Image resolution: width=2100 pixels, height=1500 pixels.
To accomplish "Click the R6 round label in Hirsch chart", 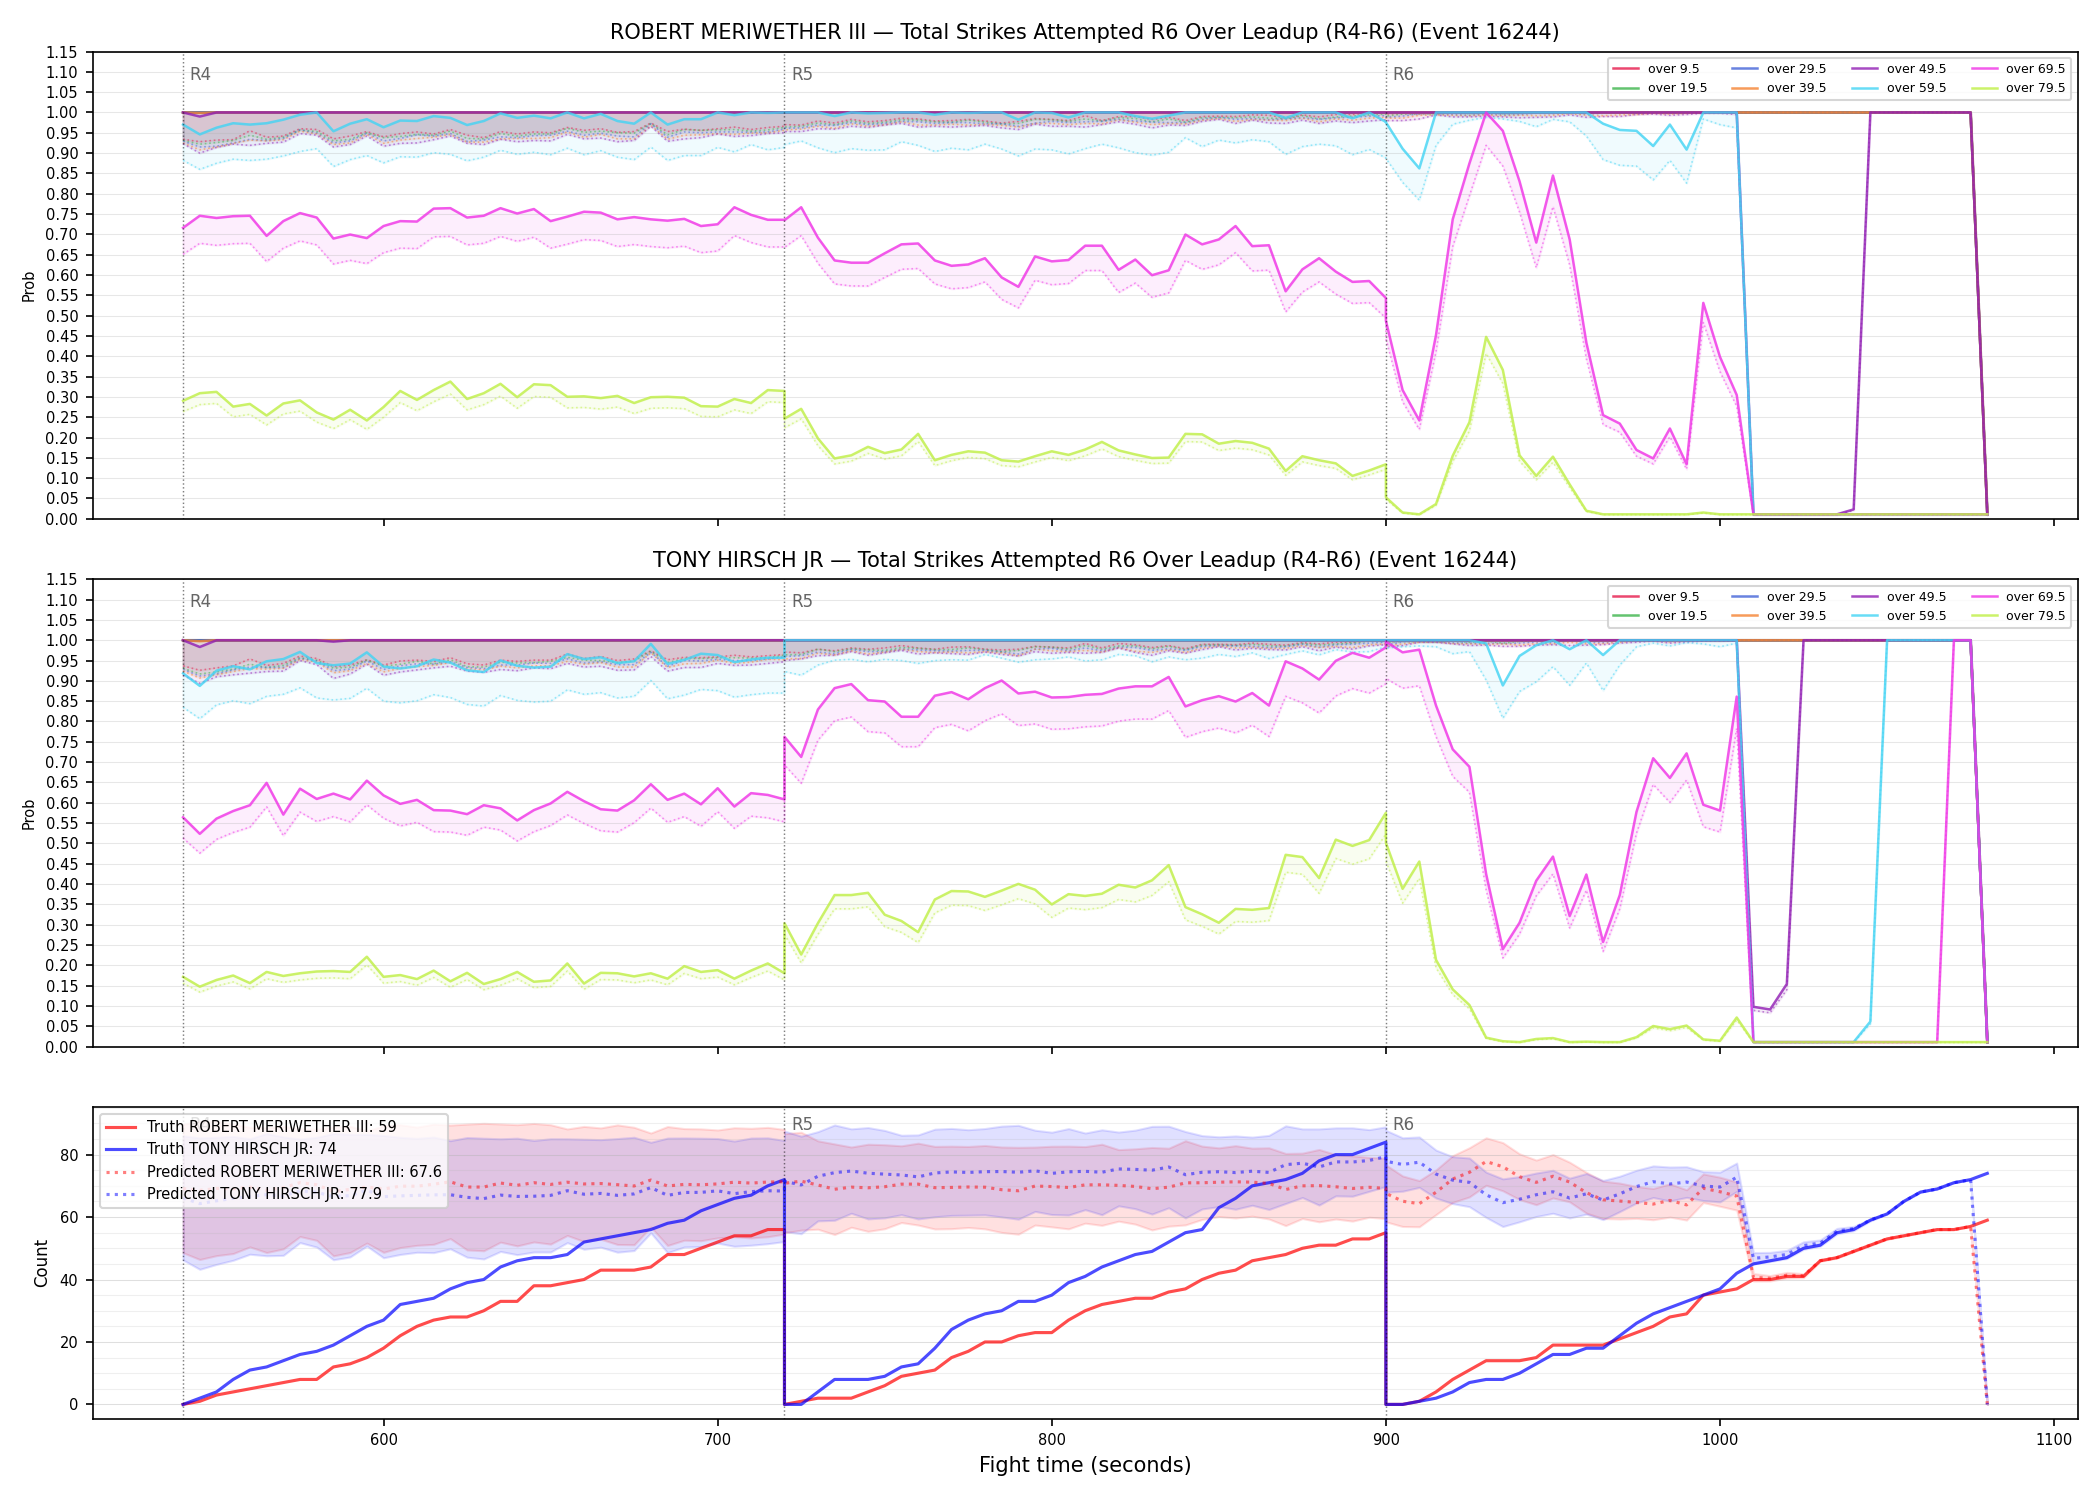I will [x=1403, y=601].
